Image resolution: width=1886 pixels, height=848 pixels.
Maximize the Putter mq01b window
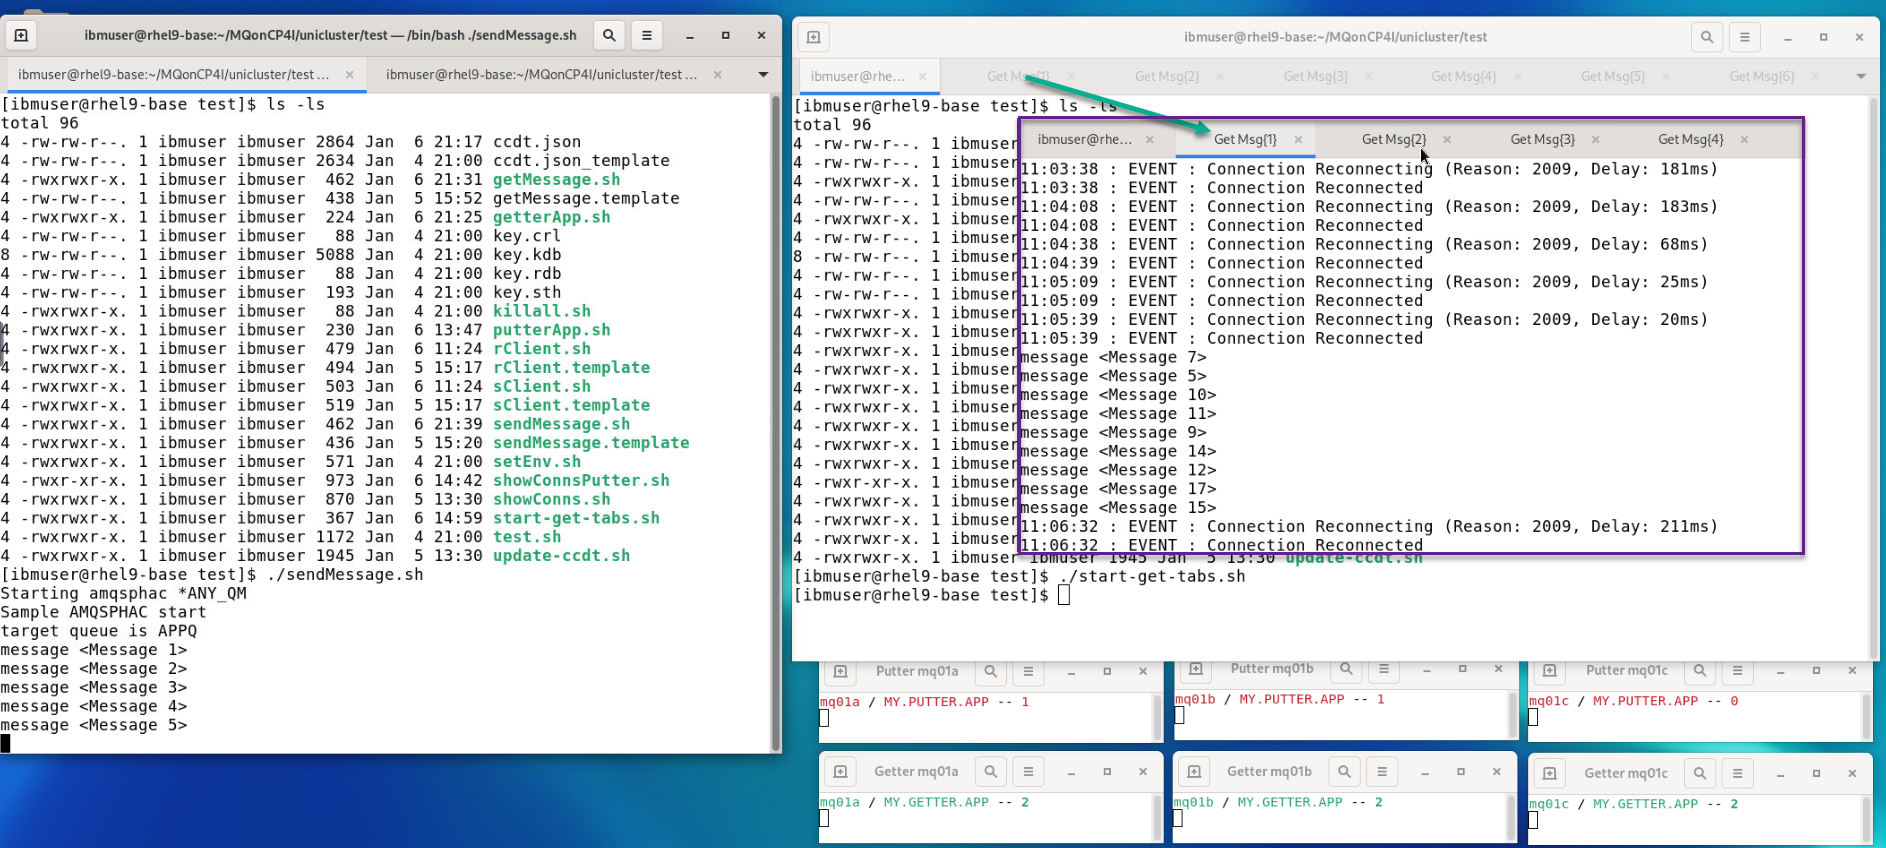pos(1462,669)
